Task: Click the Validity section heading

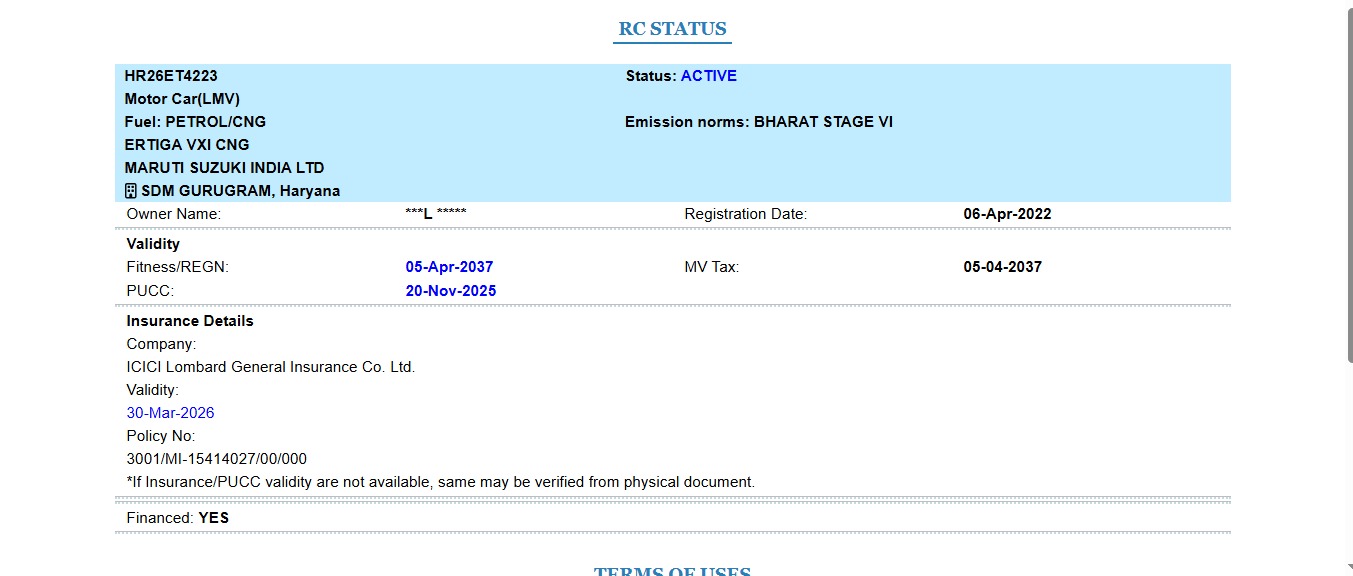Action: [153, 244]
